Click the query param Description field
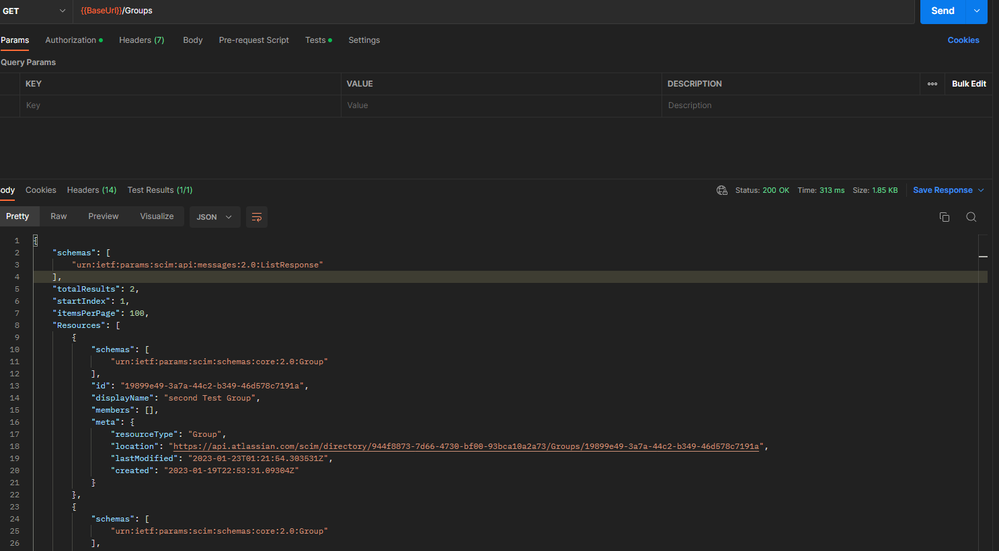999x551 pixels. (790, 106)
